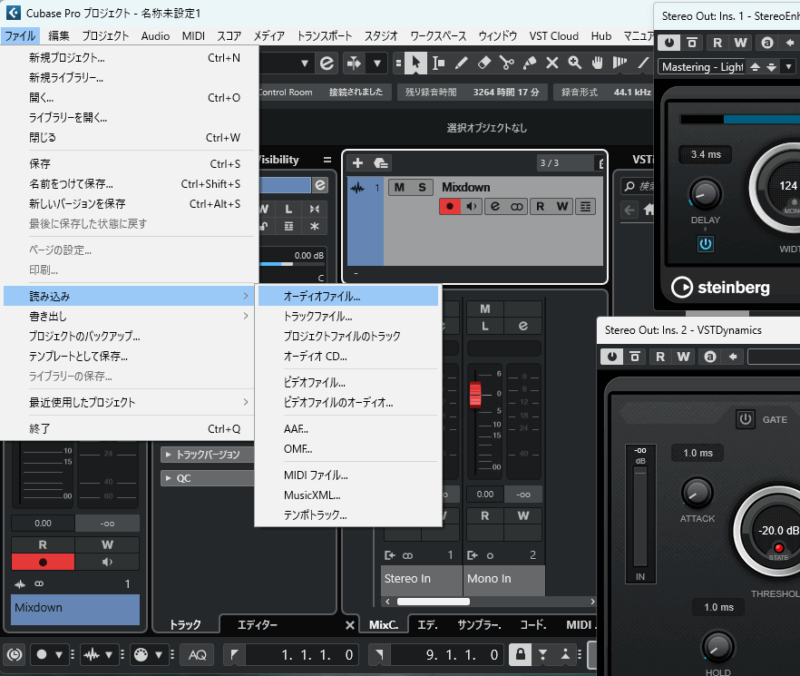
Task: Switch to the エディター tab
Action: [x=257, y=624]
